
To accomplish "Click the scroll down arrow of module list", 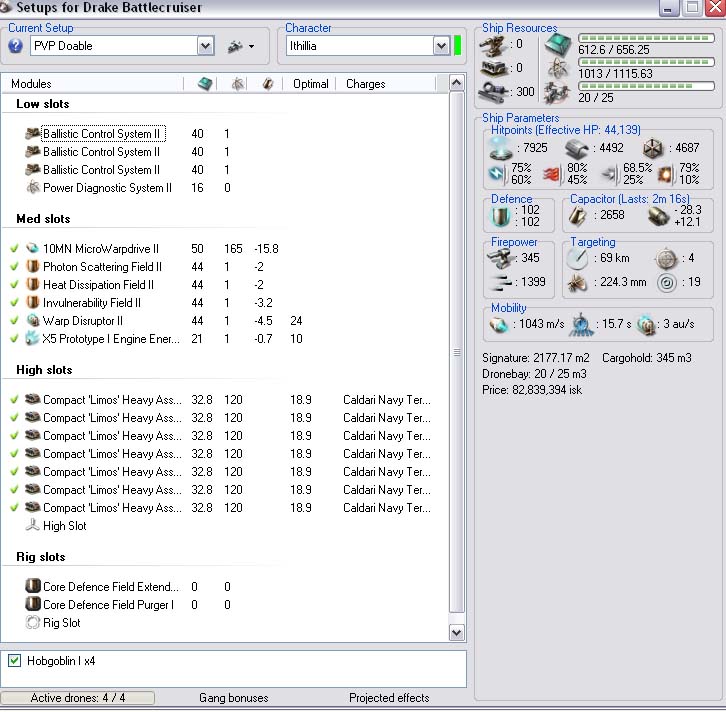I will (457, 632).
